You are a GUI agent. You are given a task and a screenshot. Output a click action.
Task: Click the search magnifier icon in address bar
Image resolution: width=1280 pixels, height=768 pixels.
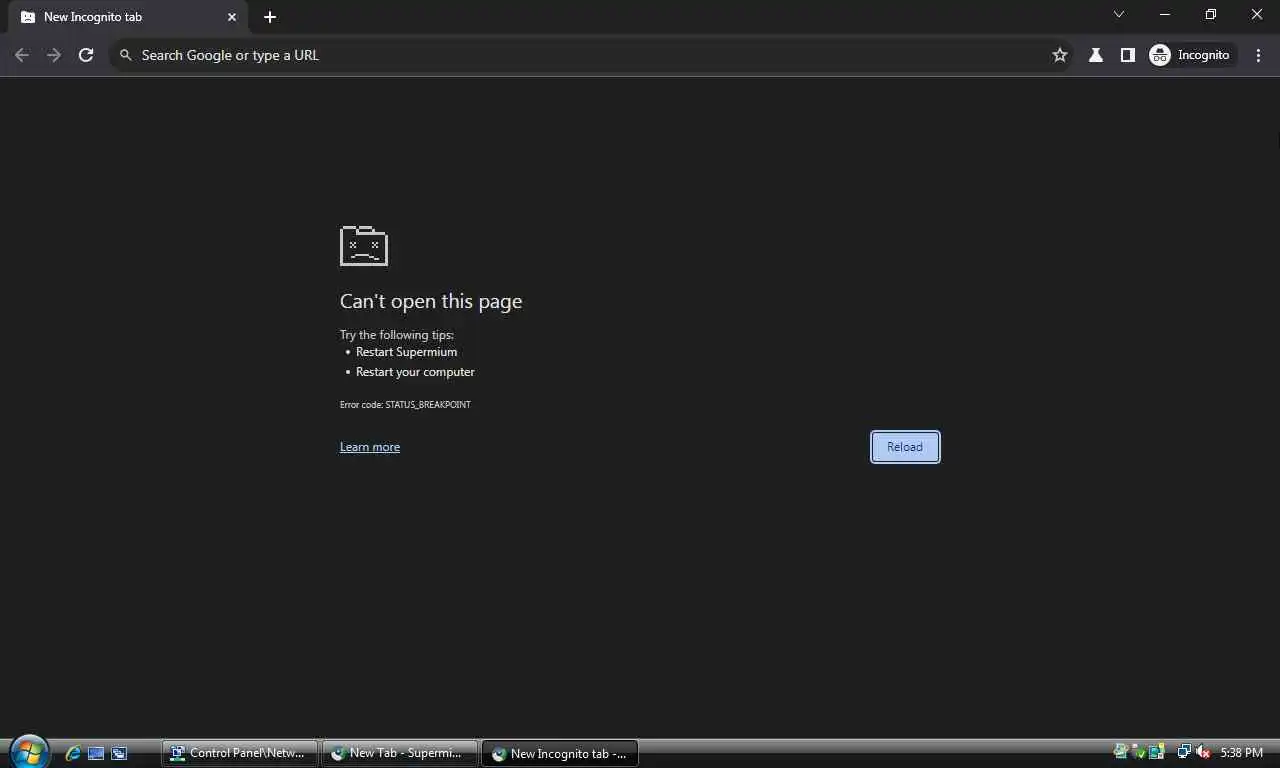point(126,55)
